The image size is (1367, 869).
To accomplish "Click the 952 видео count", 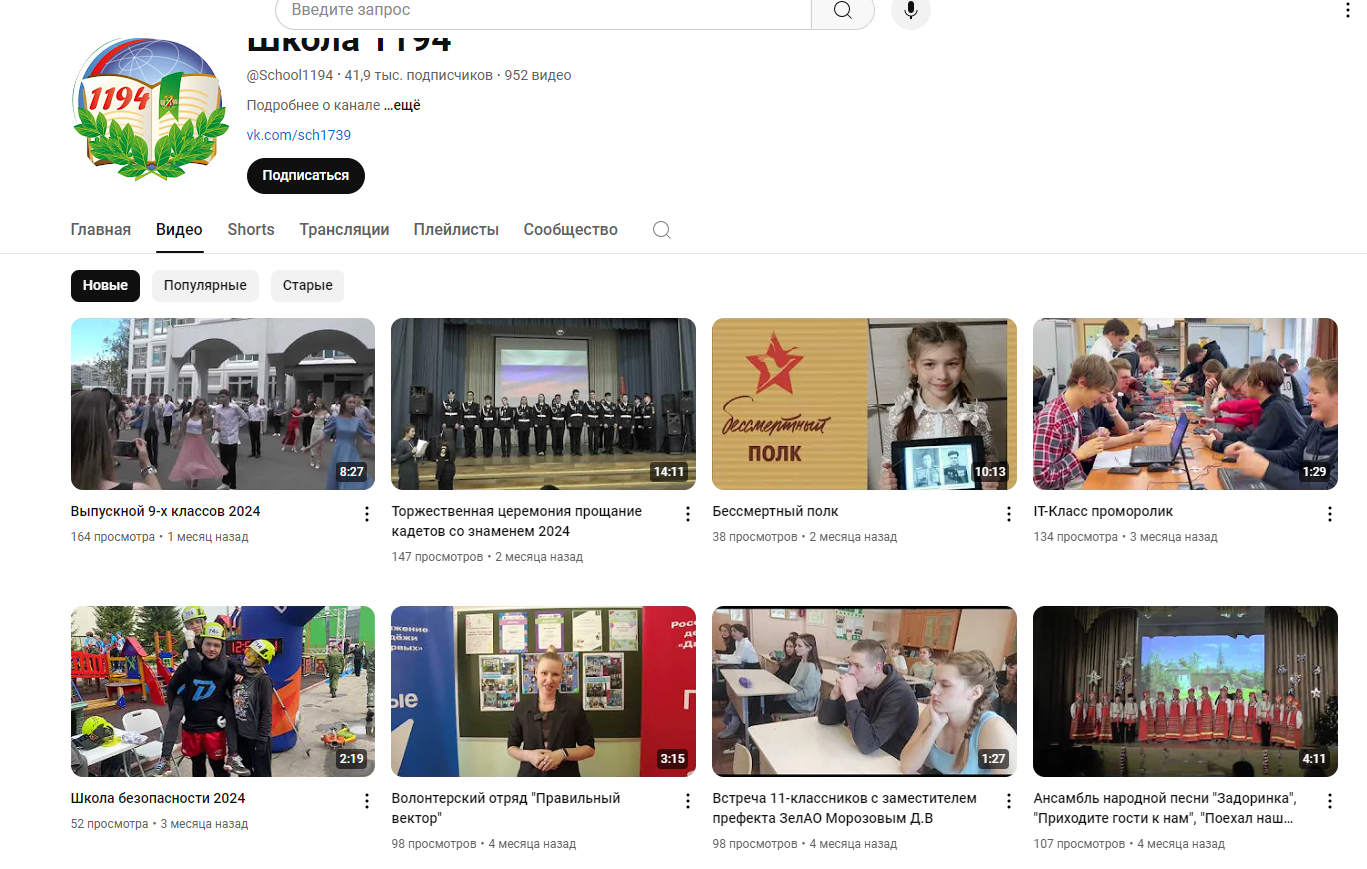I will 538,75.
